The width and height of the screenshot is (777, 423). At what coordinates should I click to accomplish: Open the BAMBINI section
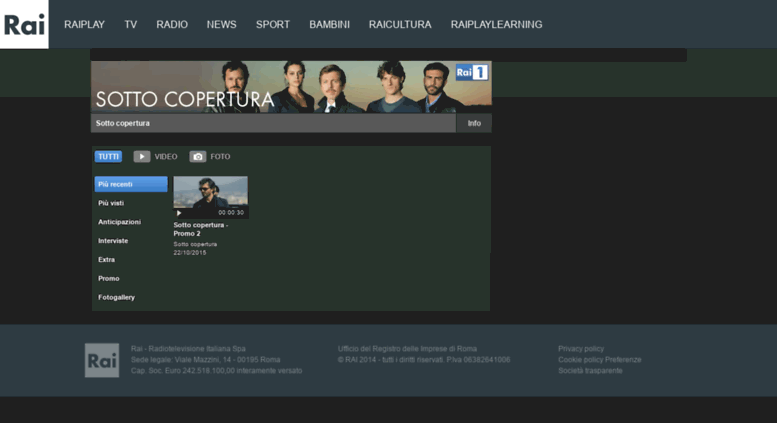(x=330, y=25)
